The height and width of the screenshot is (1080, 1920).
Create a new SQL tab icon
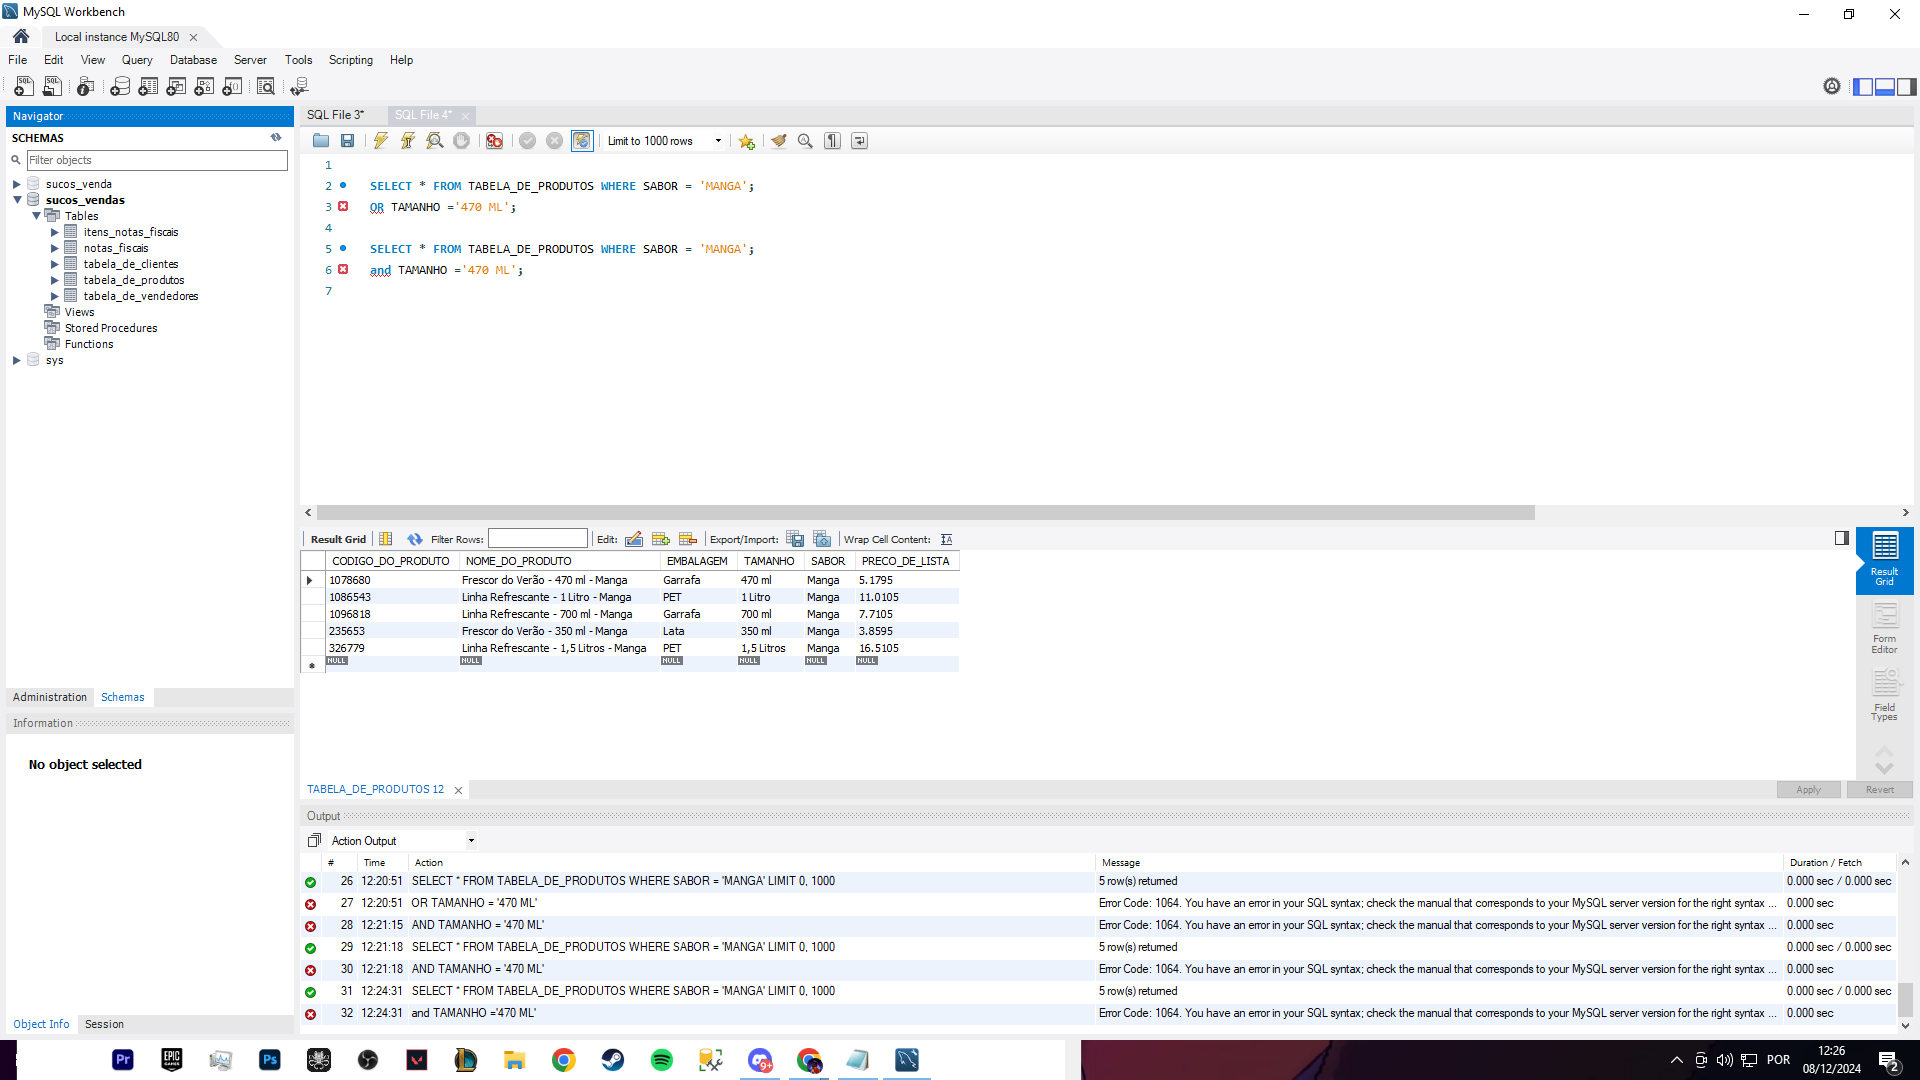pyautogui.click(x=24, y=87)
